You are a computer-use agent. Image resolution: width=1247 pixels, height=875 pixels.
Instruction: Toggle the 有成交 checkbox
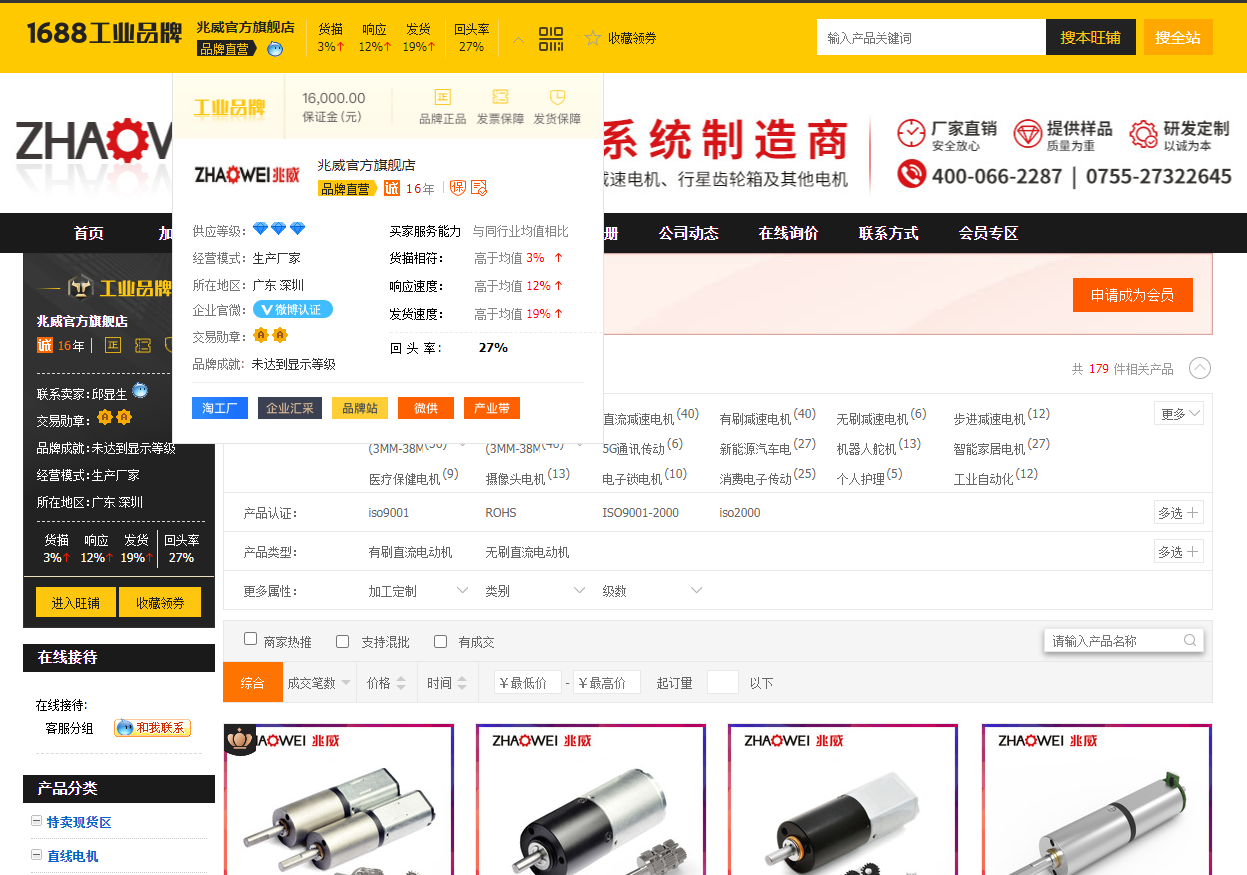point(440,641)
